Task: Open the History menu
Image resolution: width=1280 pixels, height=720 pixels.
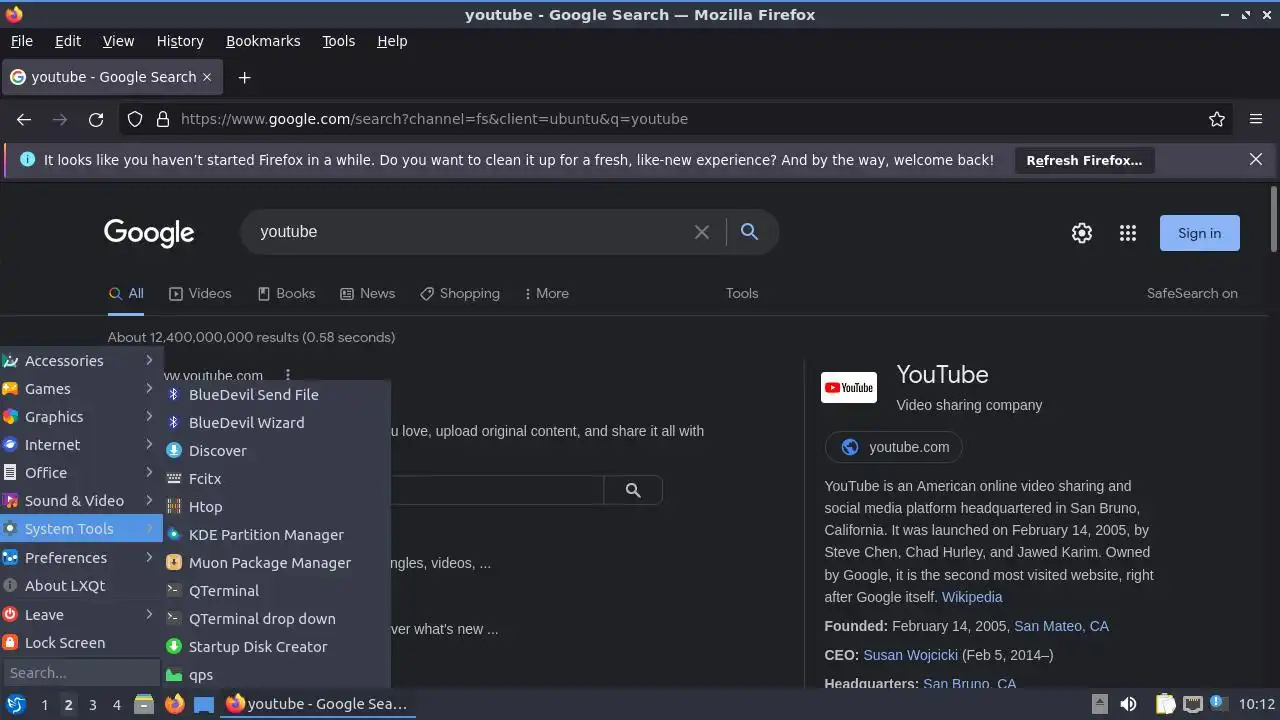Action: pyautogui.click(x=180, y=41)
